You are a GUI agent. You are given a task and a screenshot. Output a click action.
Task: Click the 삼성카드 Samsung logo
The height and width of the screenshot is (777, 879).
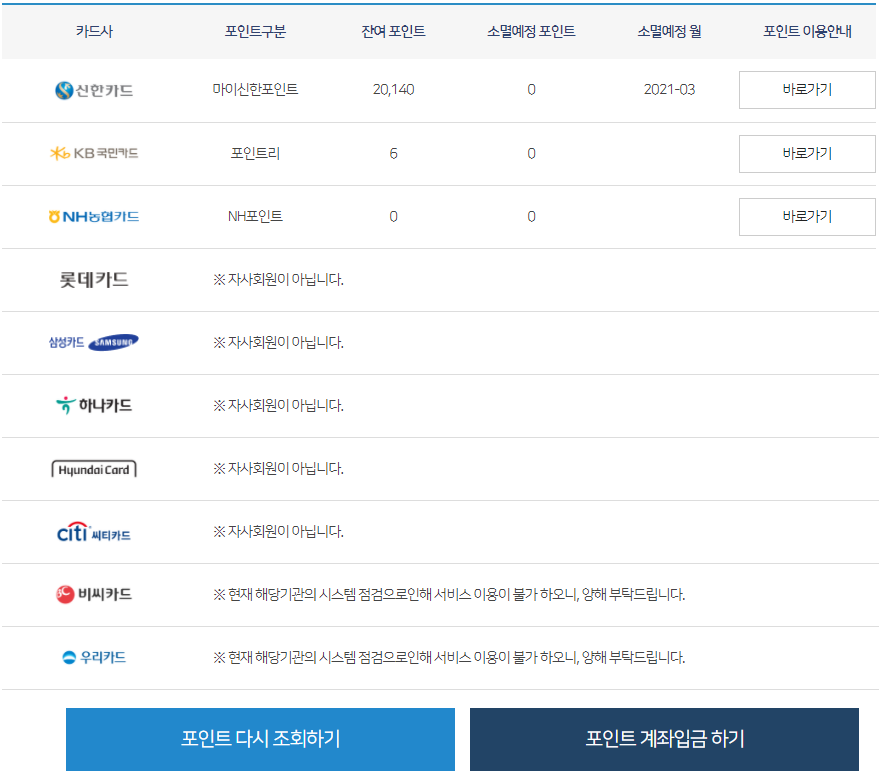pos(94,342)
